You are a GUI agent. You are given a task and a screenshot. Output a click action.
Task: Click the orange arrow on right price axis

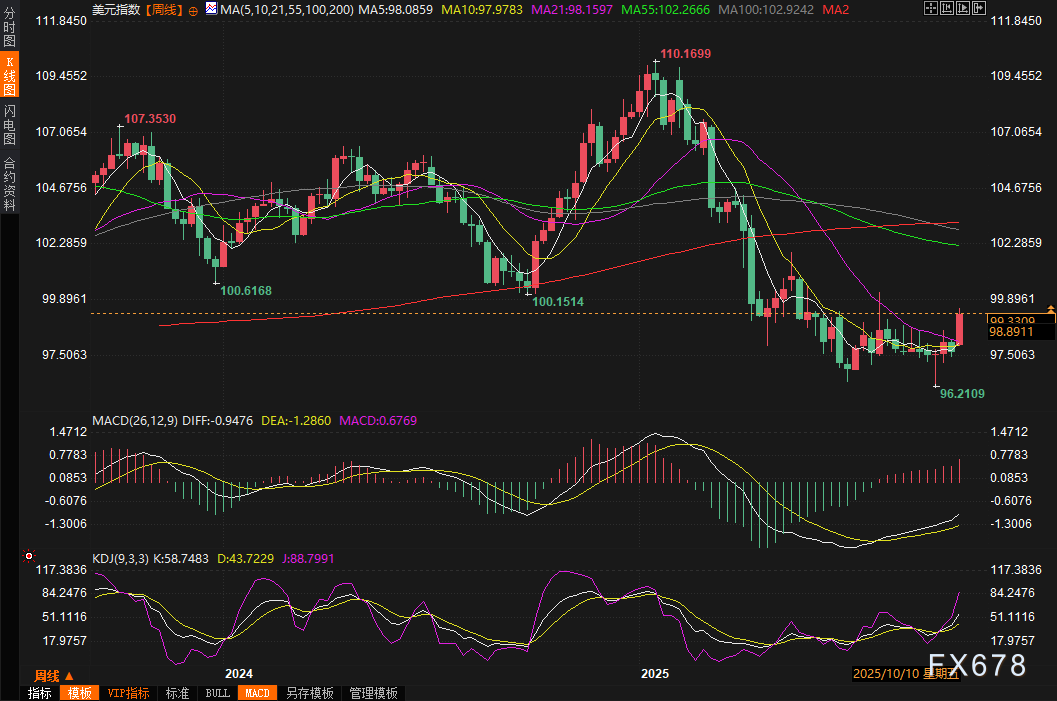pos(1050,308)
